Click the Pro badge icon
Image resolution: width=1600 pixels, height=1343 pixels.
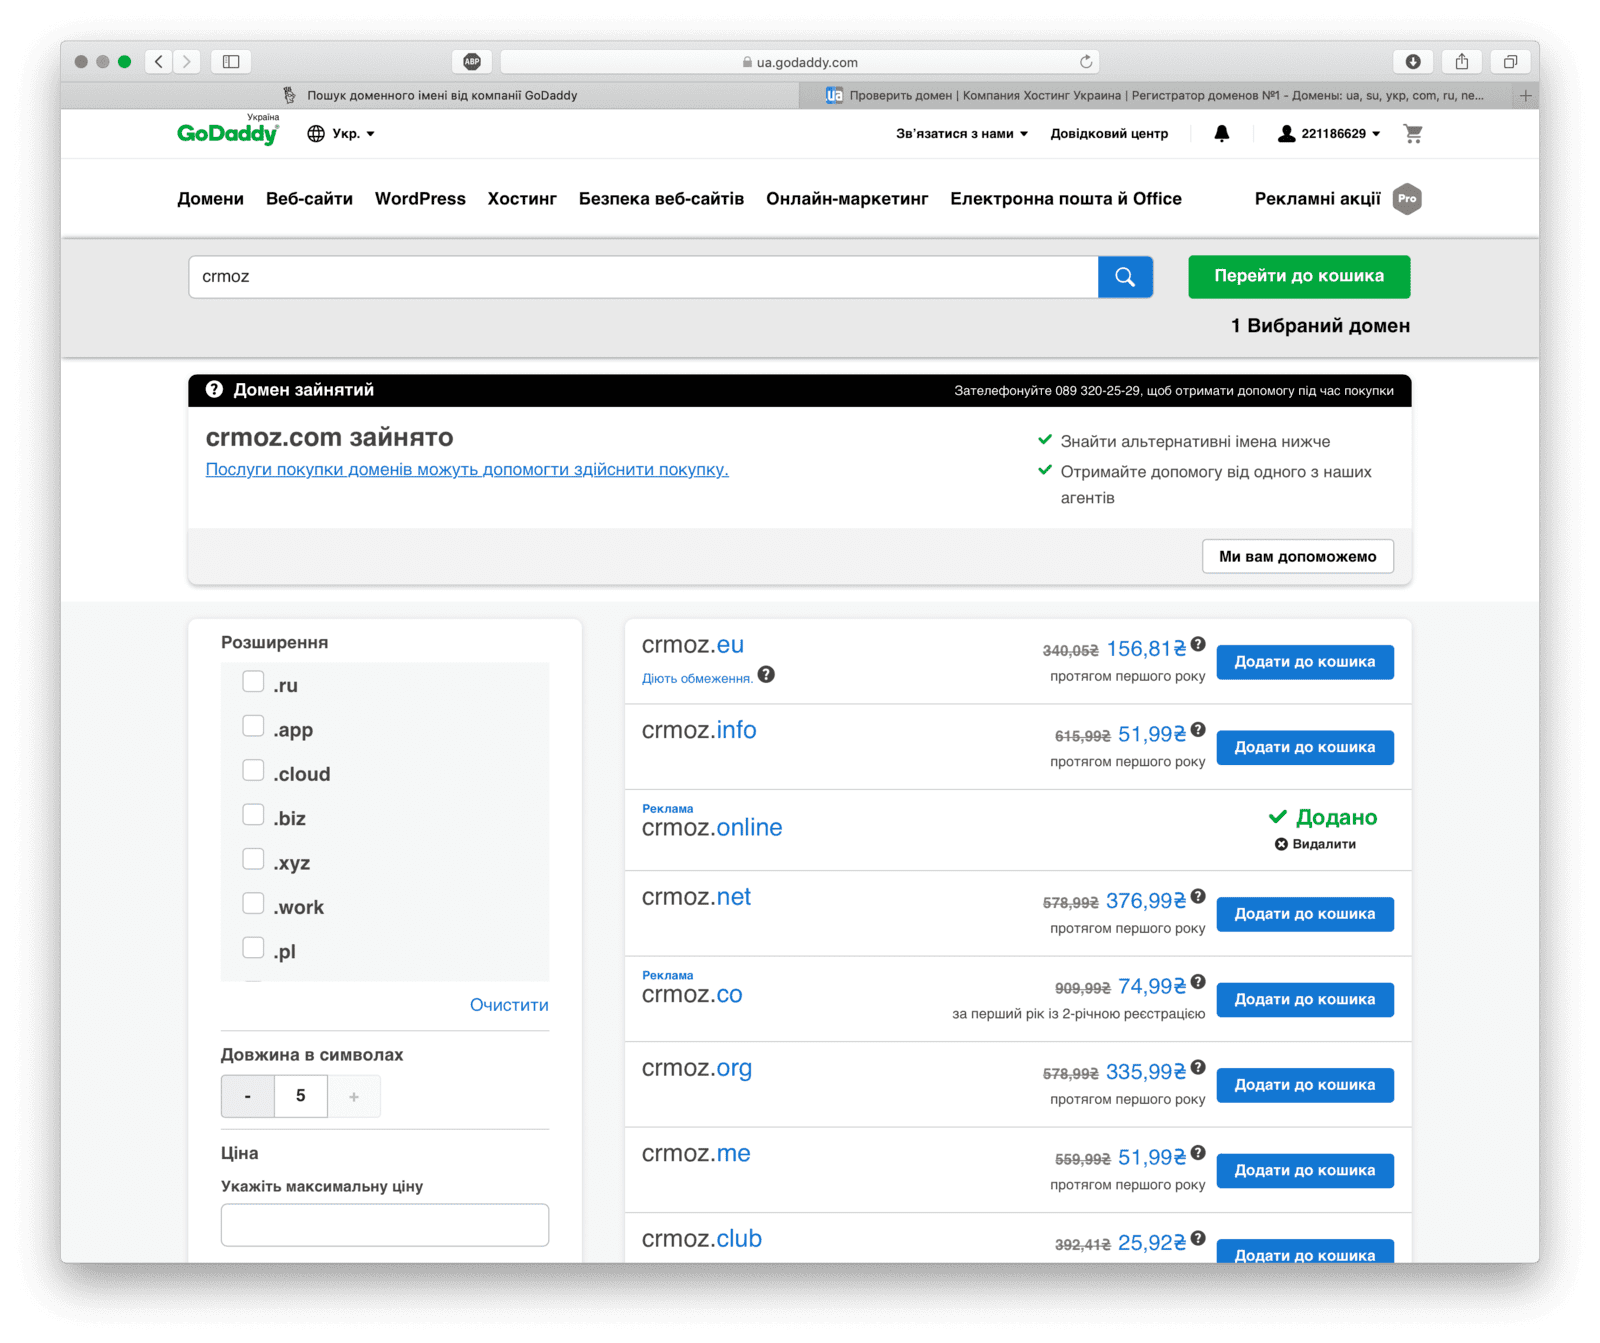click(x=1407, y=199)
